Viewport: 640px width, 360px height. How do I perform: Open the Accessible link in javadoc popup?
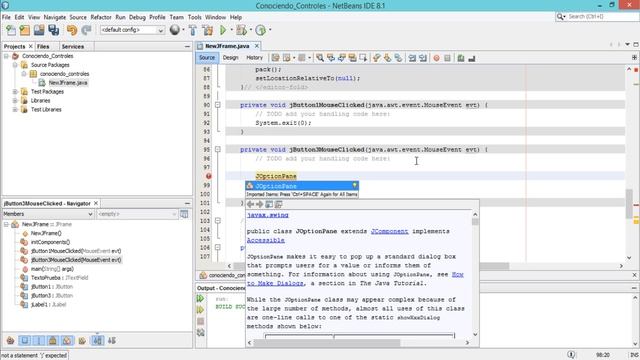266,240
